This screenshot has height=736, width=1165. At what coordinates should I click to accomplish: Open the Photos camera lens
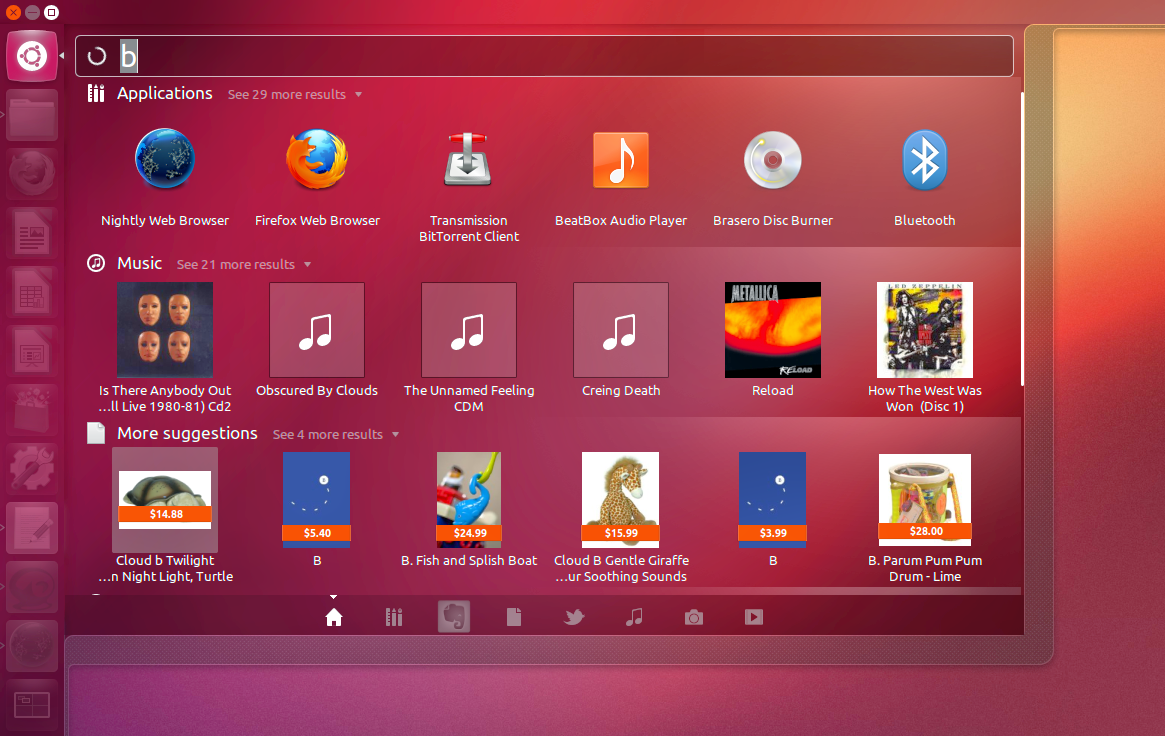pos(694,617)
